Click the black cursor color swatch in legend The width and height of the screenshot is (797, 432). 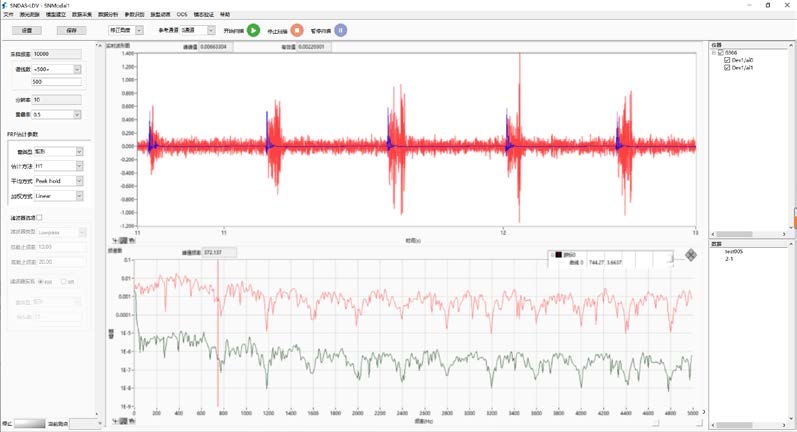click(557, 256)
